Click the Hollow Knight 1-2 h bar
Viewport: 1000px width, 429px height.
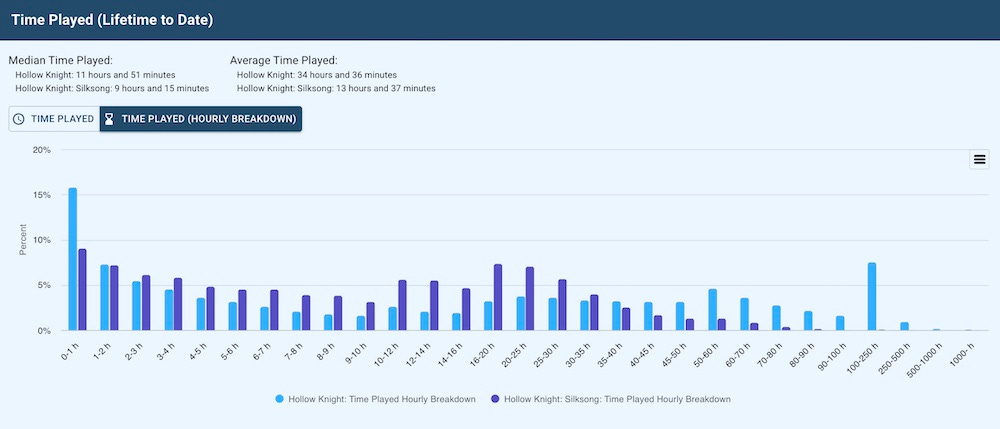105,298
